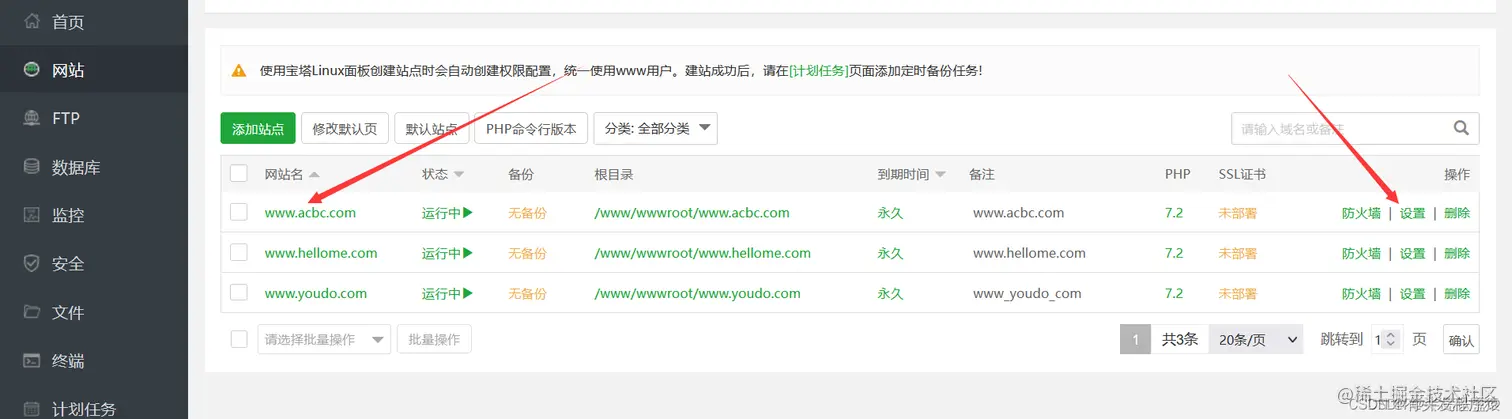1512x419 pixels.
Task: Click 无备份 for www.acbc.com
Action: coord(527,212)
